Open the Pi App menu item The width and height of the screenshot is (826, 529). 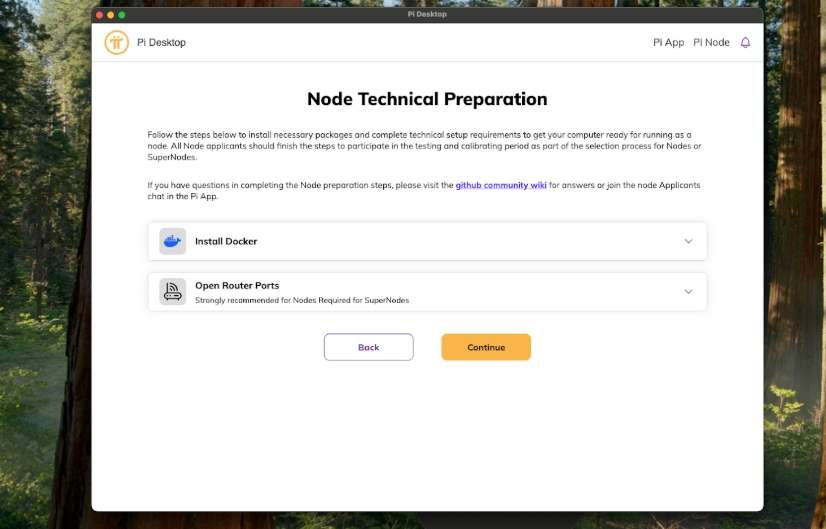click(668, 43)
